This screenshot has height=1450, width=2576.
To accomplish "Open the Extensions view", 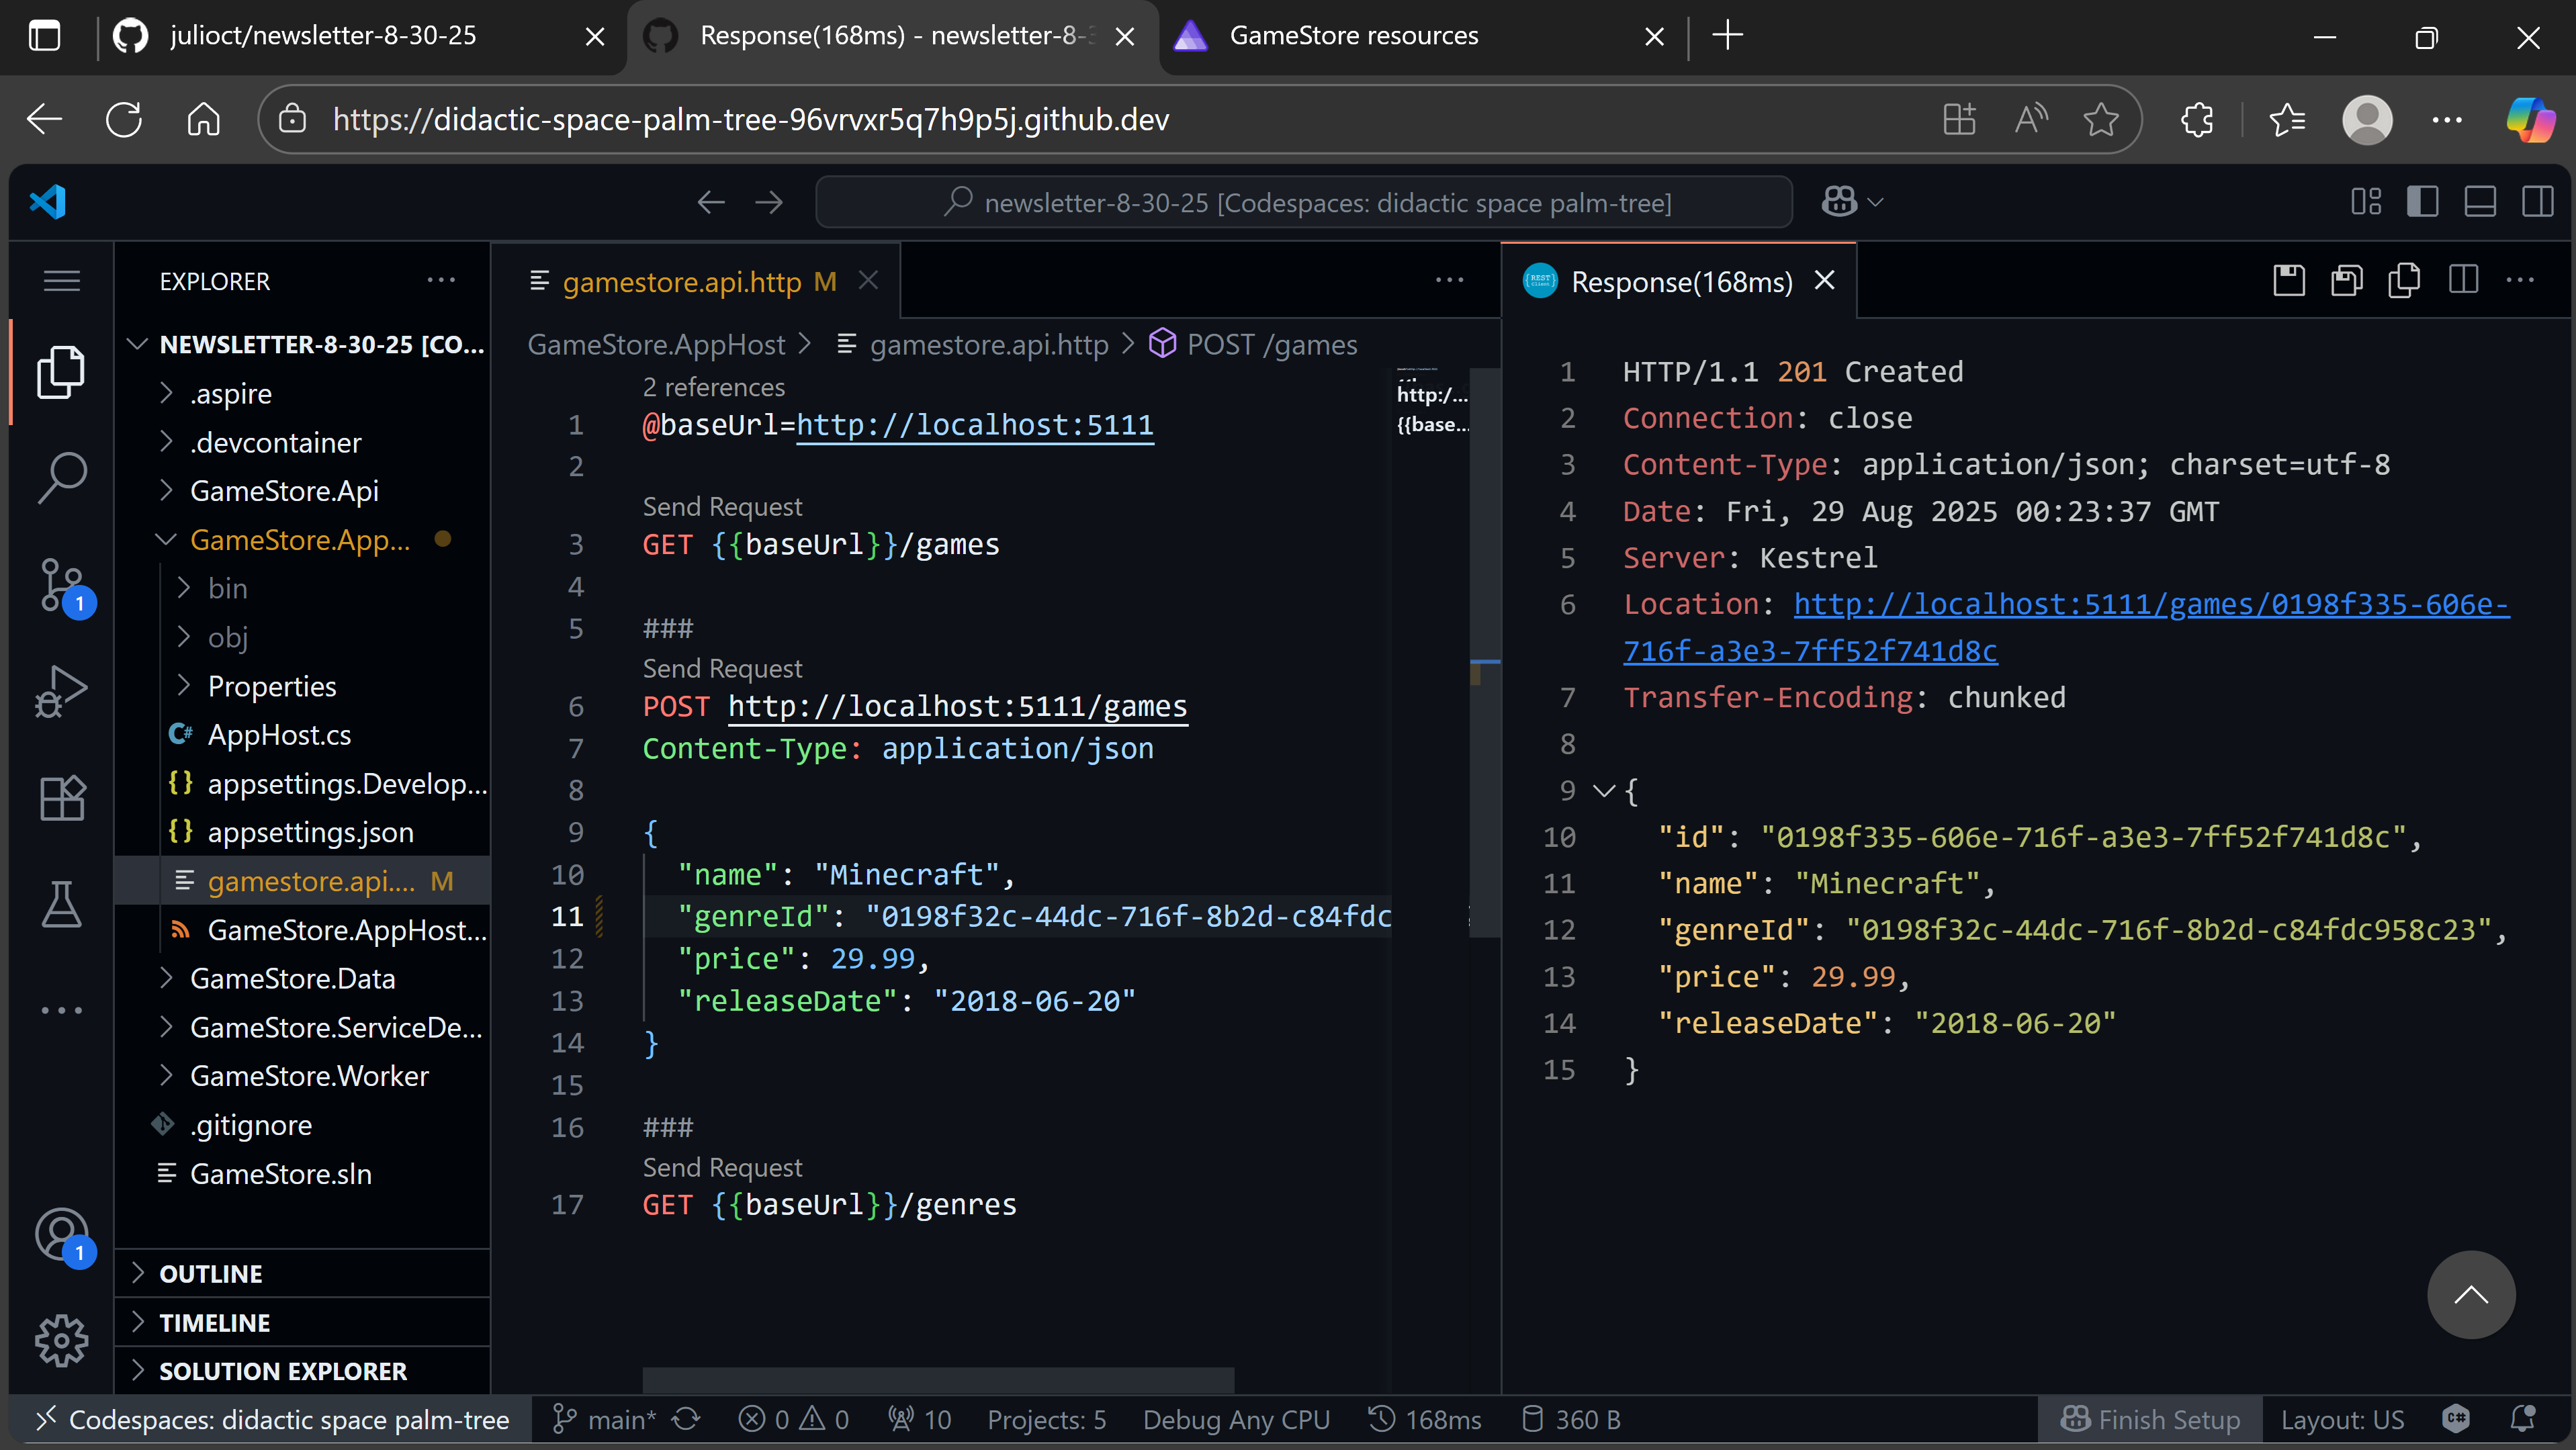I will point(61,798).
